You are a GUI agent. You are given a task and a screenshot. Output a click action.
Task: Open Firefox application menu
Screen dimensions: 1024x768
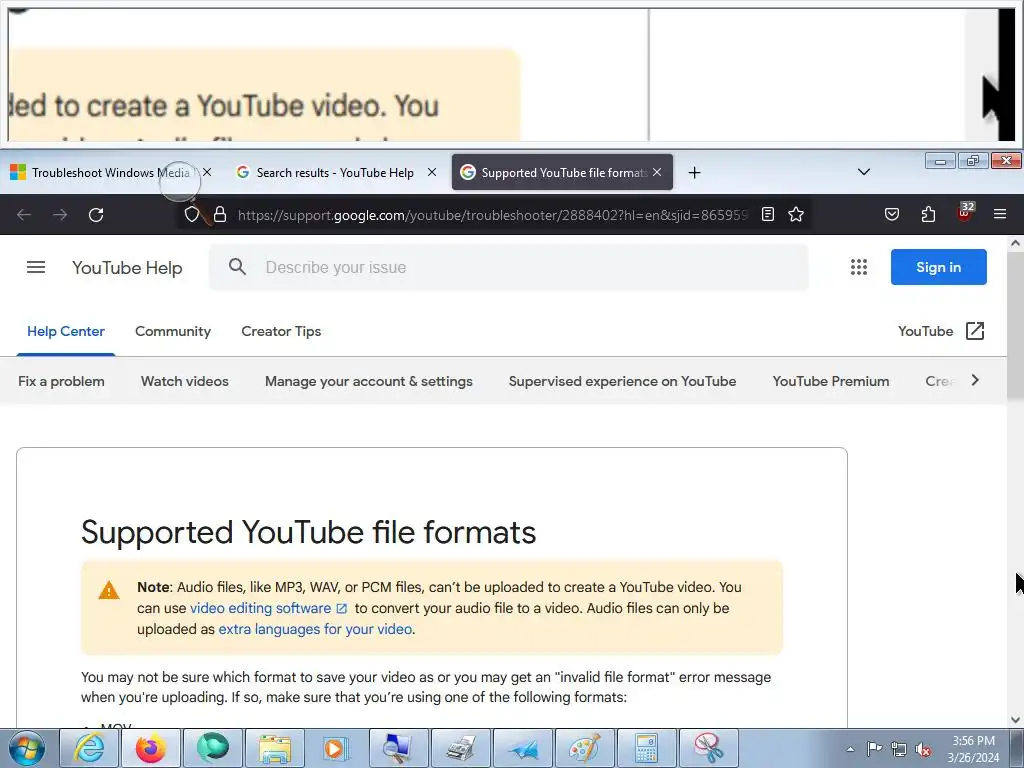click(1000, 214)
